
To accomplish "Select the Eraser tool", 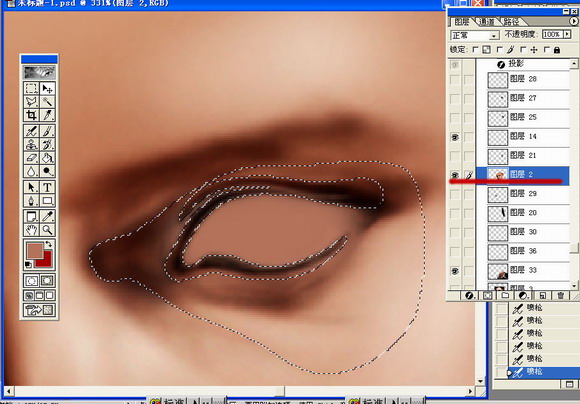I will point(31,158).
